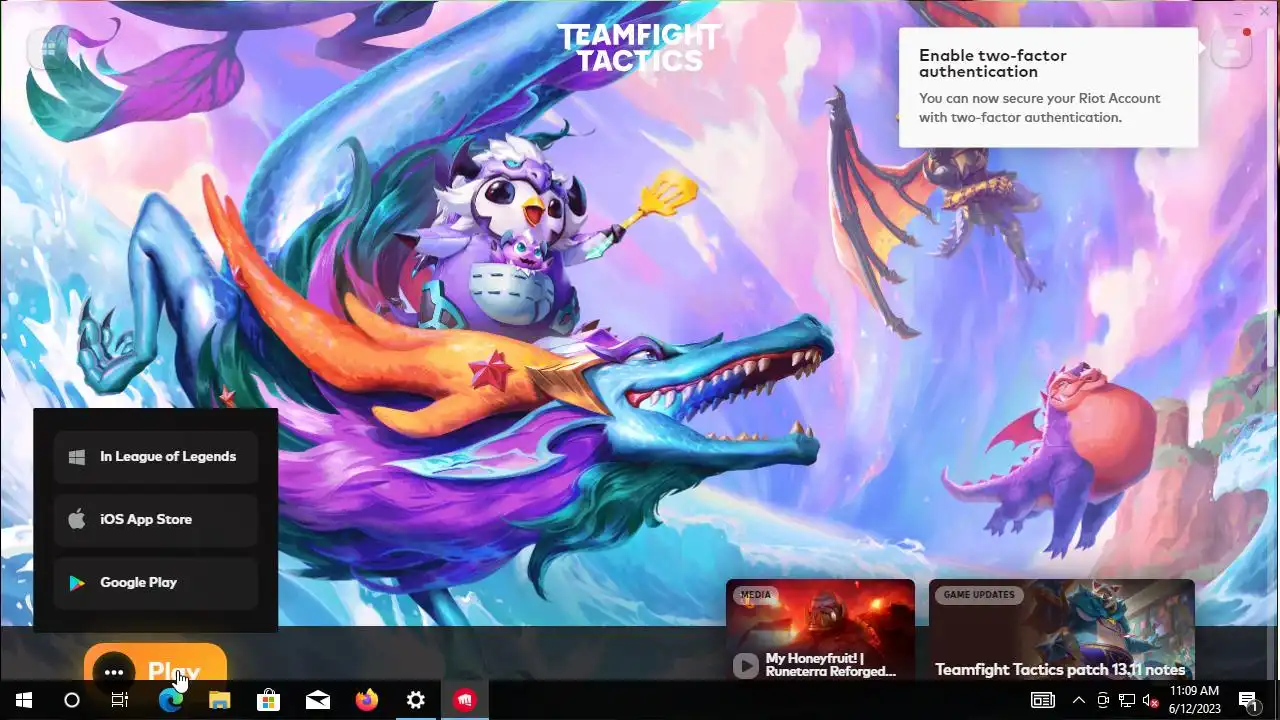Open the account profile icon
Screen dimensions: 1280x720
(1231, 47)
